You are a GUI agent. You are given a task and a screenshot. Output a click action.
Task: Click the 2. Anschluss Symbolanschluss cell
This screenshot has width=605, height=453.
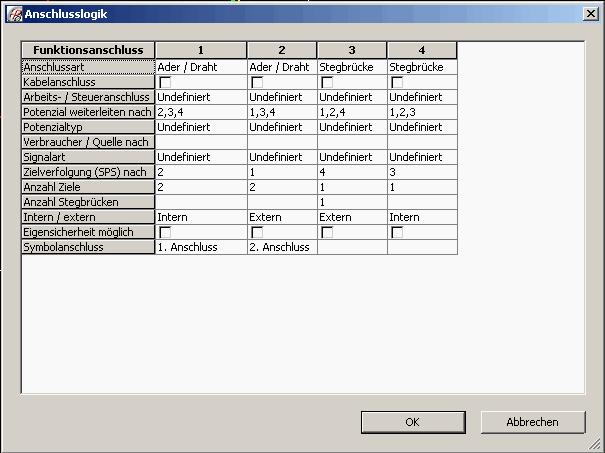pyautogui.click(x=282, y=247)
